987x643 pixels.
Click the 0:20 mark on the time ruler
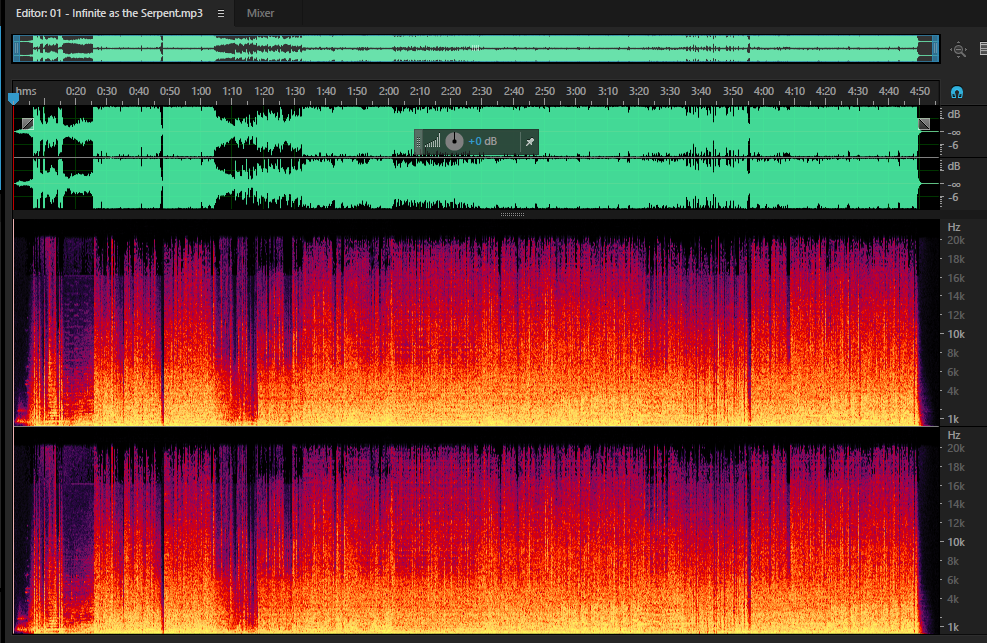pos(76,91)
